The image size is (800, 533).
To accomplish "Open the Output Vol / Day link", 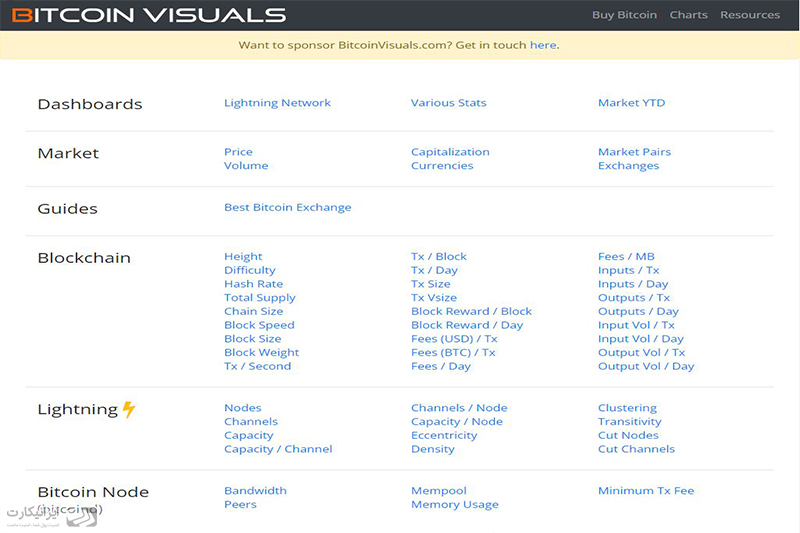I will (646, 366).
